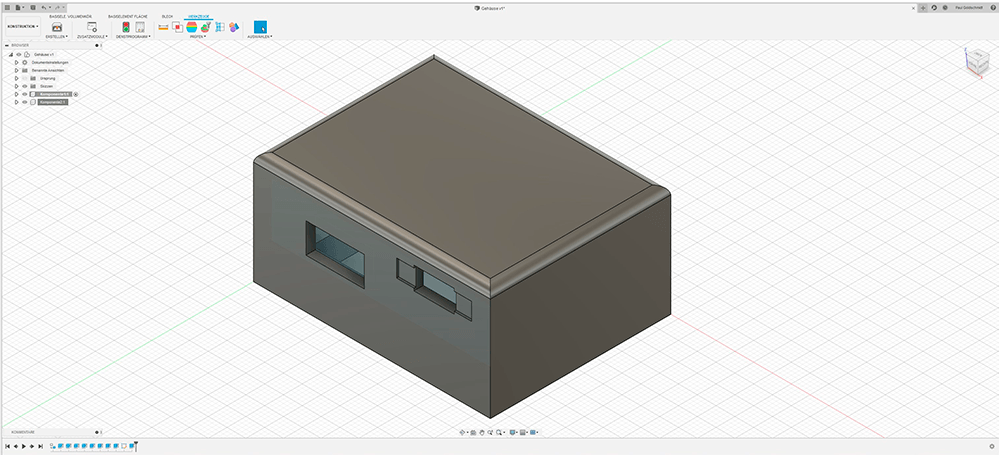Image resolution: width=999 pixels, height=455 pixels.
Task: Click the Dienstprogramm traffic light icon
Action: (x=126, y=27)
